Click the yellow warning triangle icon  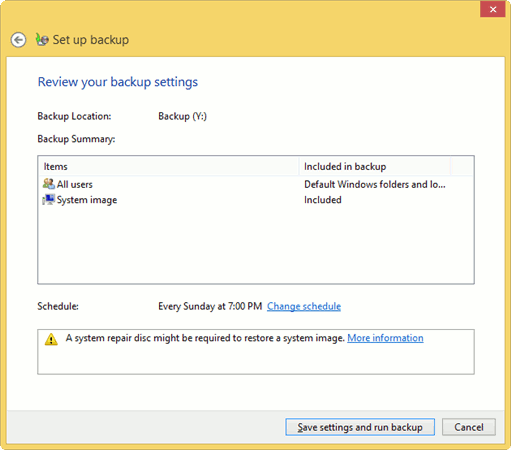click(x=51, y=339)
